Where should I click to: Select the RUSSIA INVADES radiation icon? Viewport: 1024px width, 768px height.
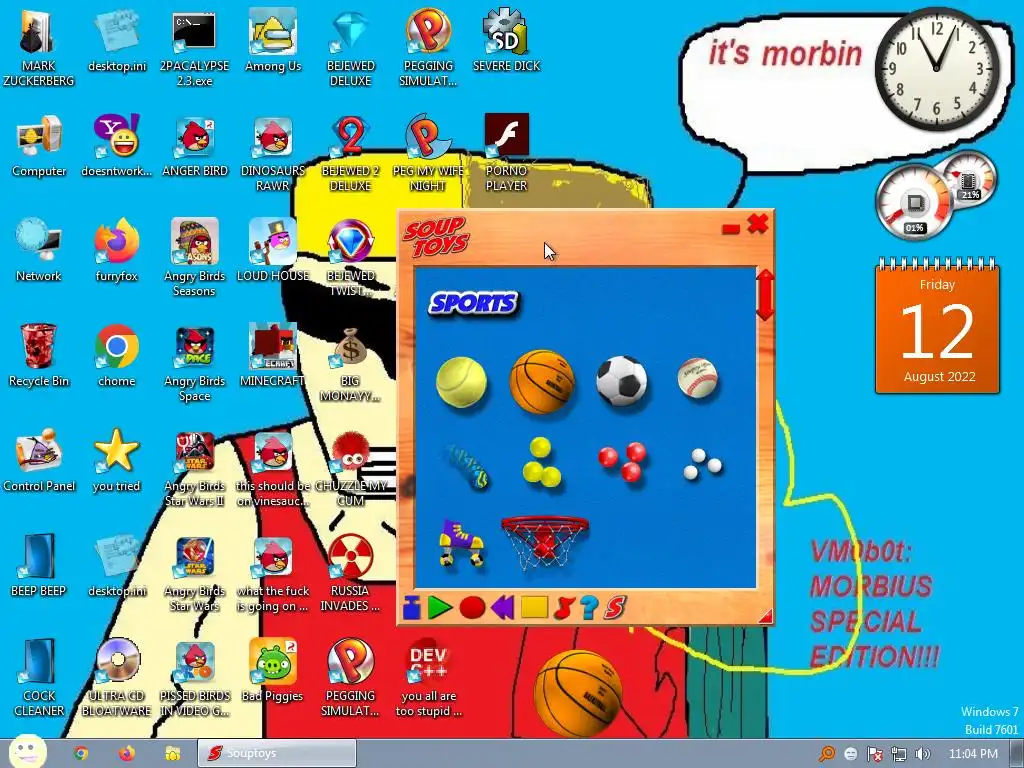[x=351, y=573]
